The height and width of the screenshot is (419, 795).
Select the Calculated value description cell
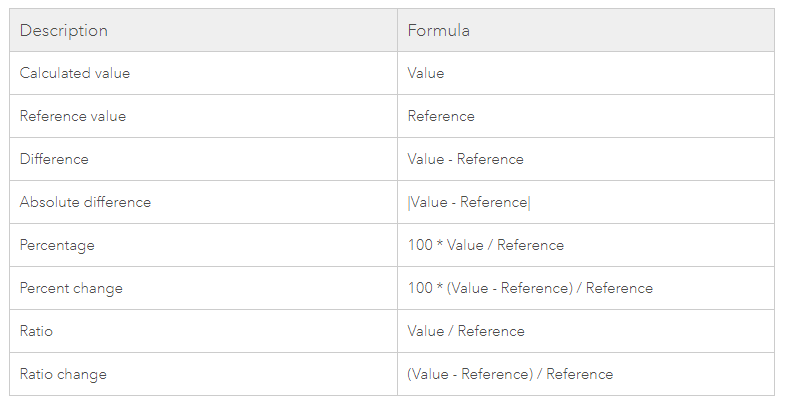coord(75,74)
